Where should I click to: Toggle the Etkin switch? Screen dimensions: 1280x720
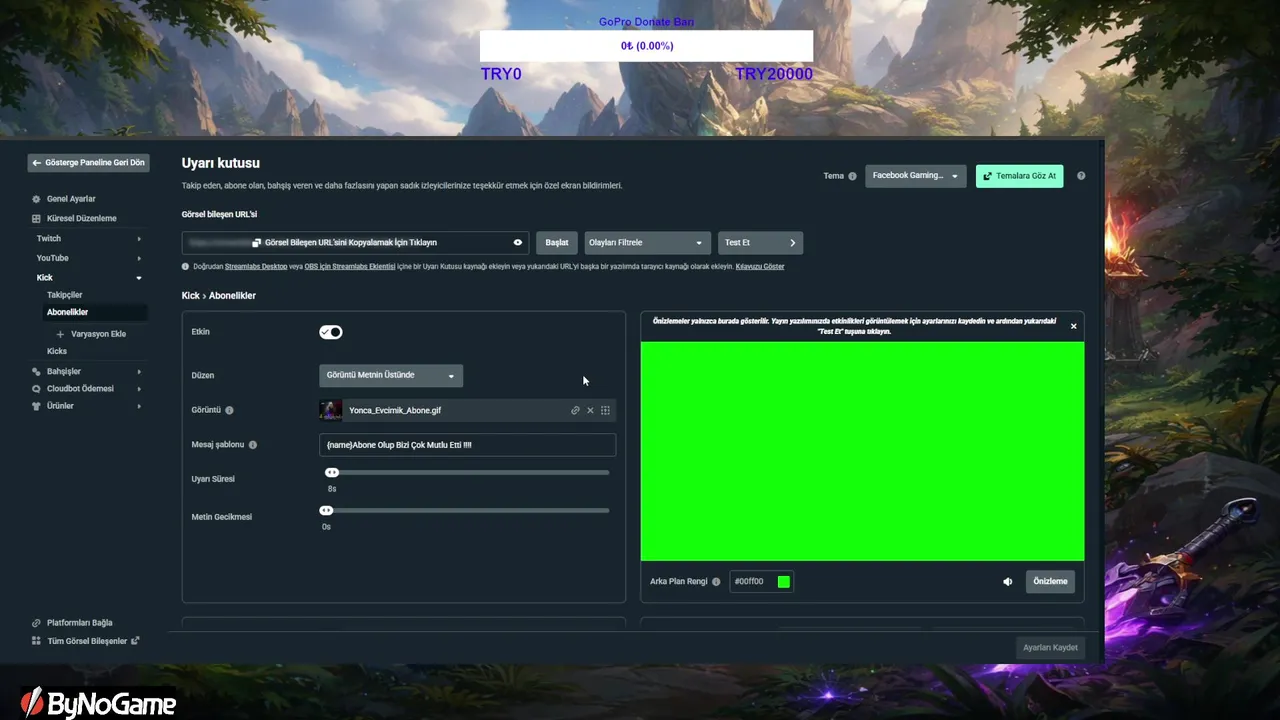click(330, 332)
